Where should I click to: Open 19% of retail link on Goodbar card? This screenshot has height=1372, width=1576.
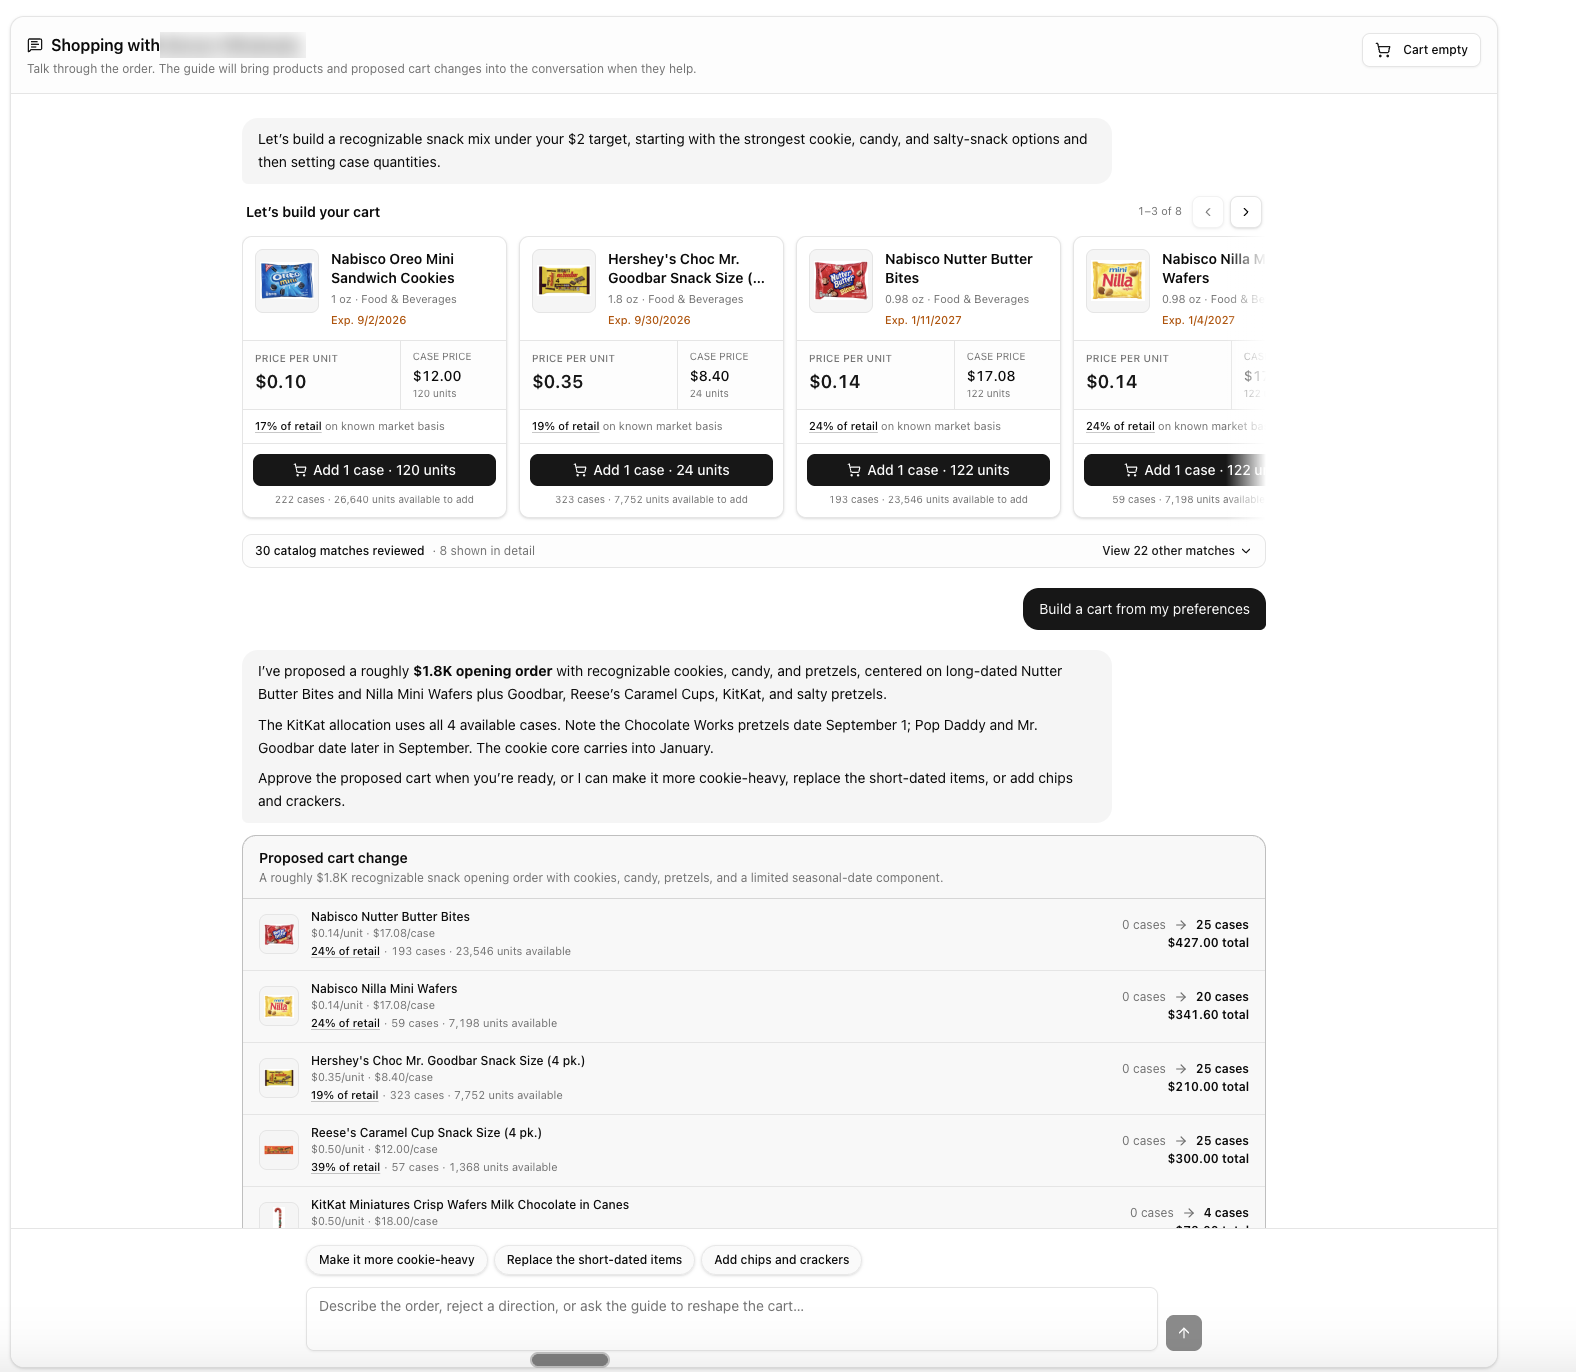565,426
